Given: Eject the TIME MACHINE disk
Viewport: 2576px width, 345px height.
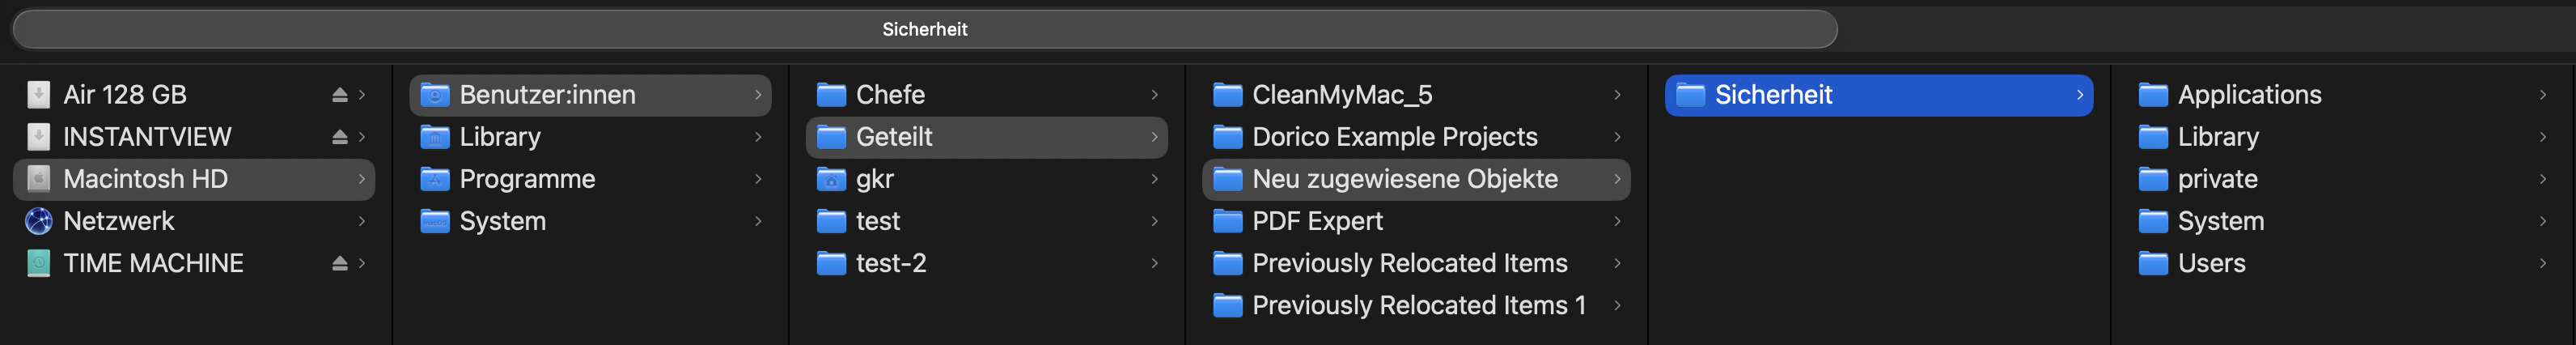Looking at the screenshot, I should tap(339, 263).
